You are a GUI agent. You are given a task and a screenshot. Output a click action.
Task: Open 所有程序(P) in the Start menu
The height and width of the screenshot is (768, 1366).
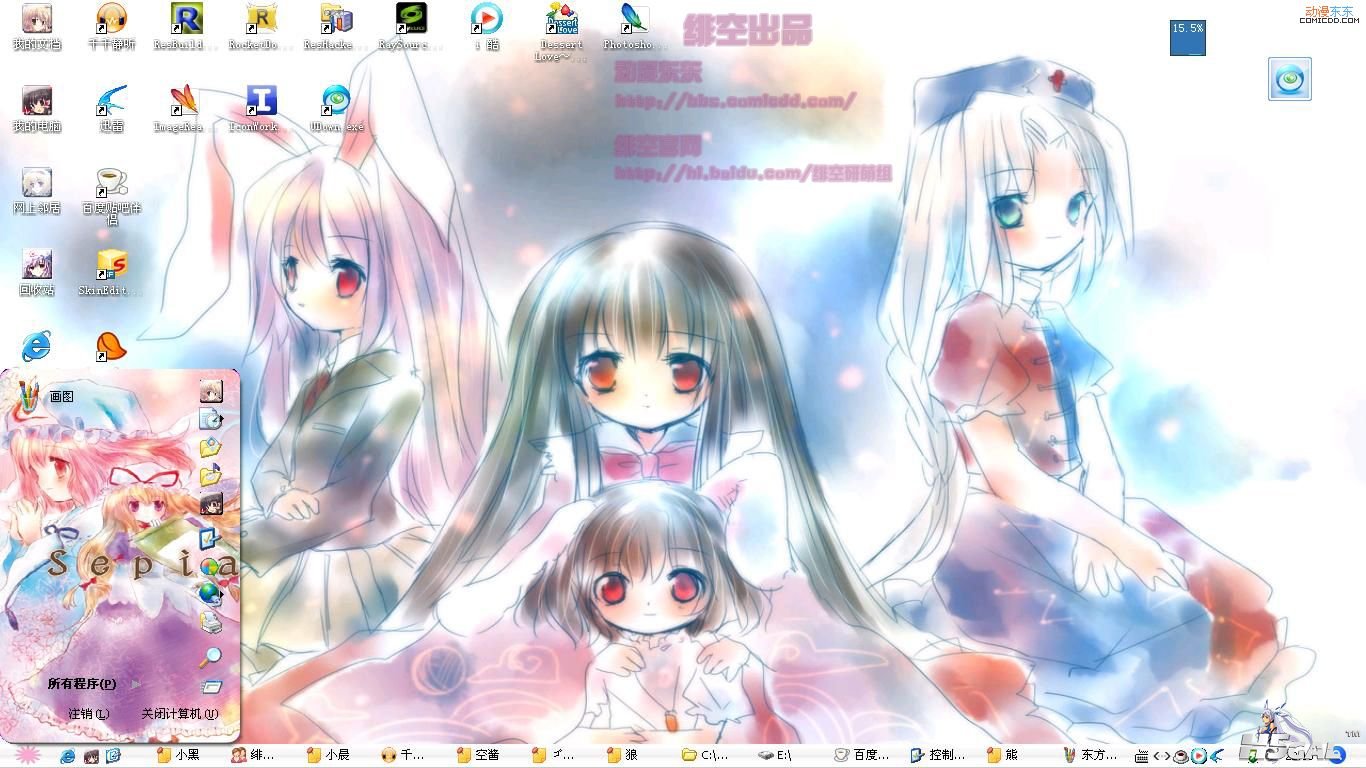coord(82,684)
